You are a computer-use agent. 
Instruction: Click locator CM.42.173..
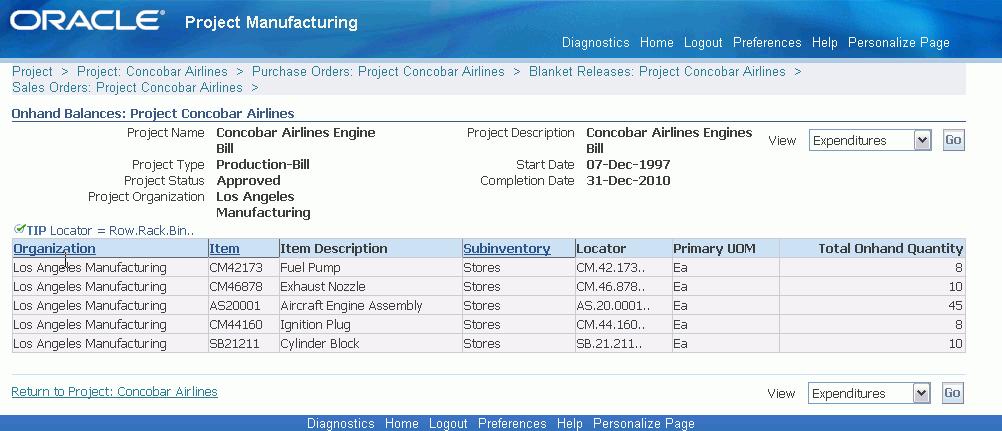click(610, 267)
